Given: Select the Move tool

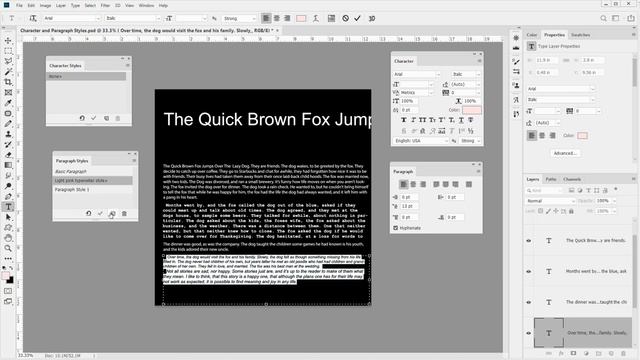Looking at the screenshot, I should [x=8, y=40].
